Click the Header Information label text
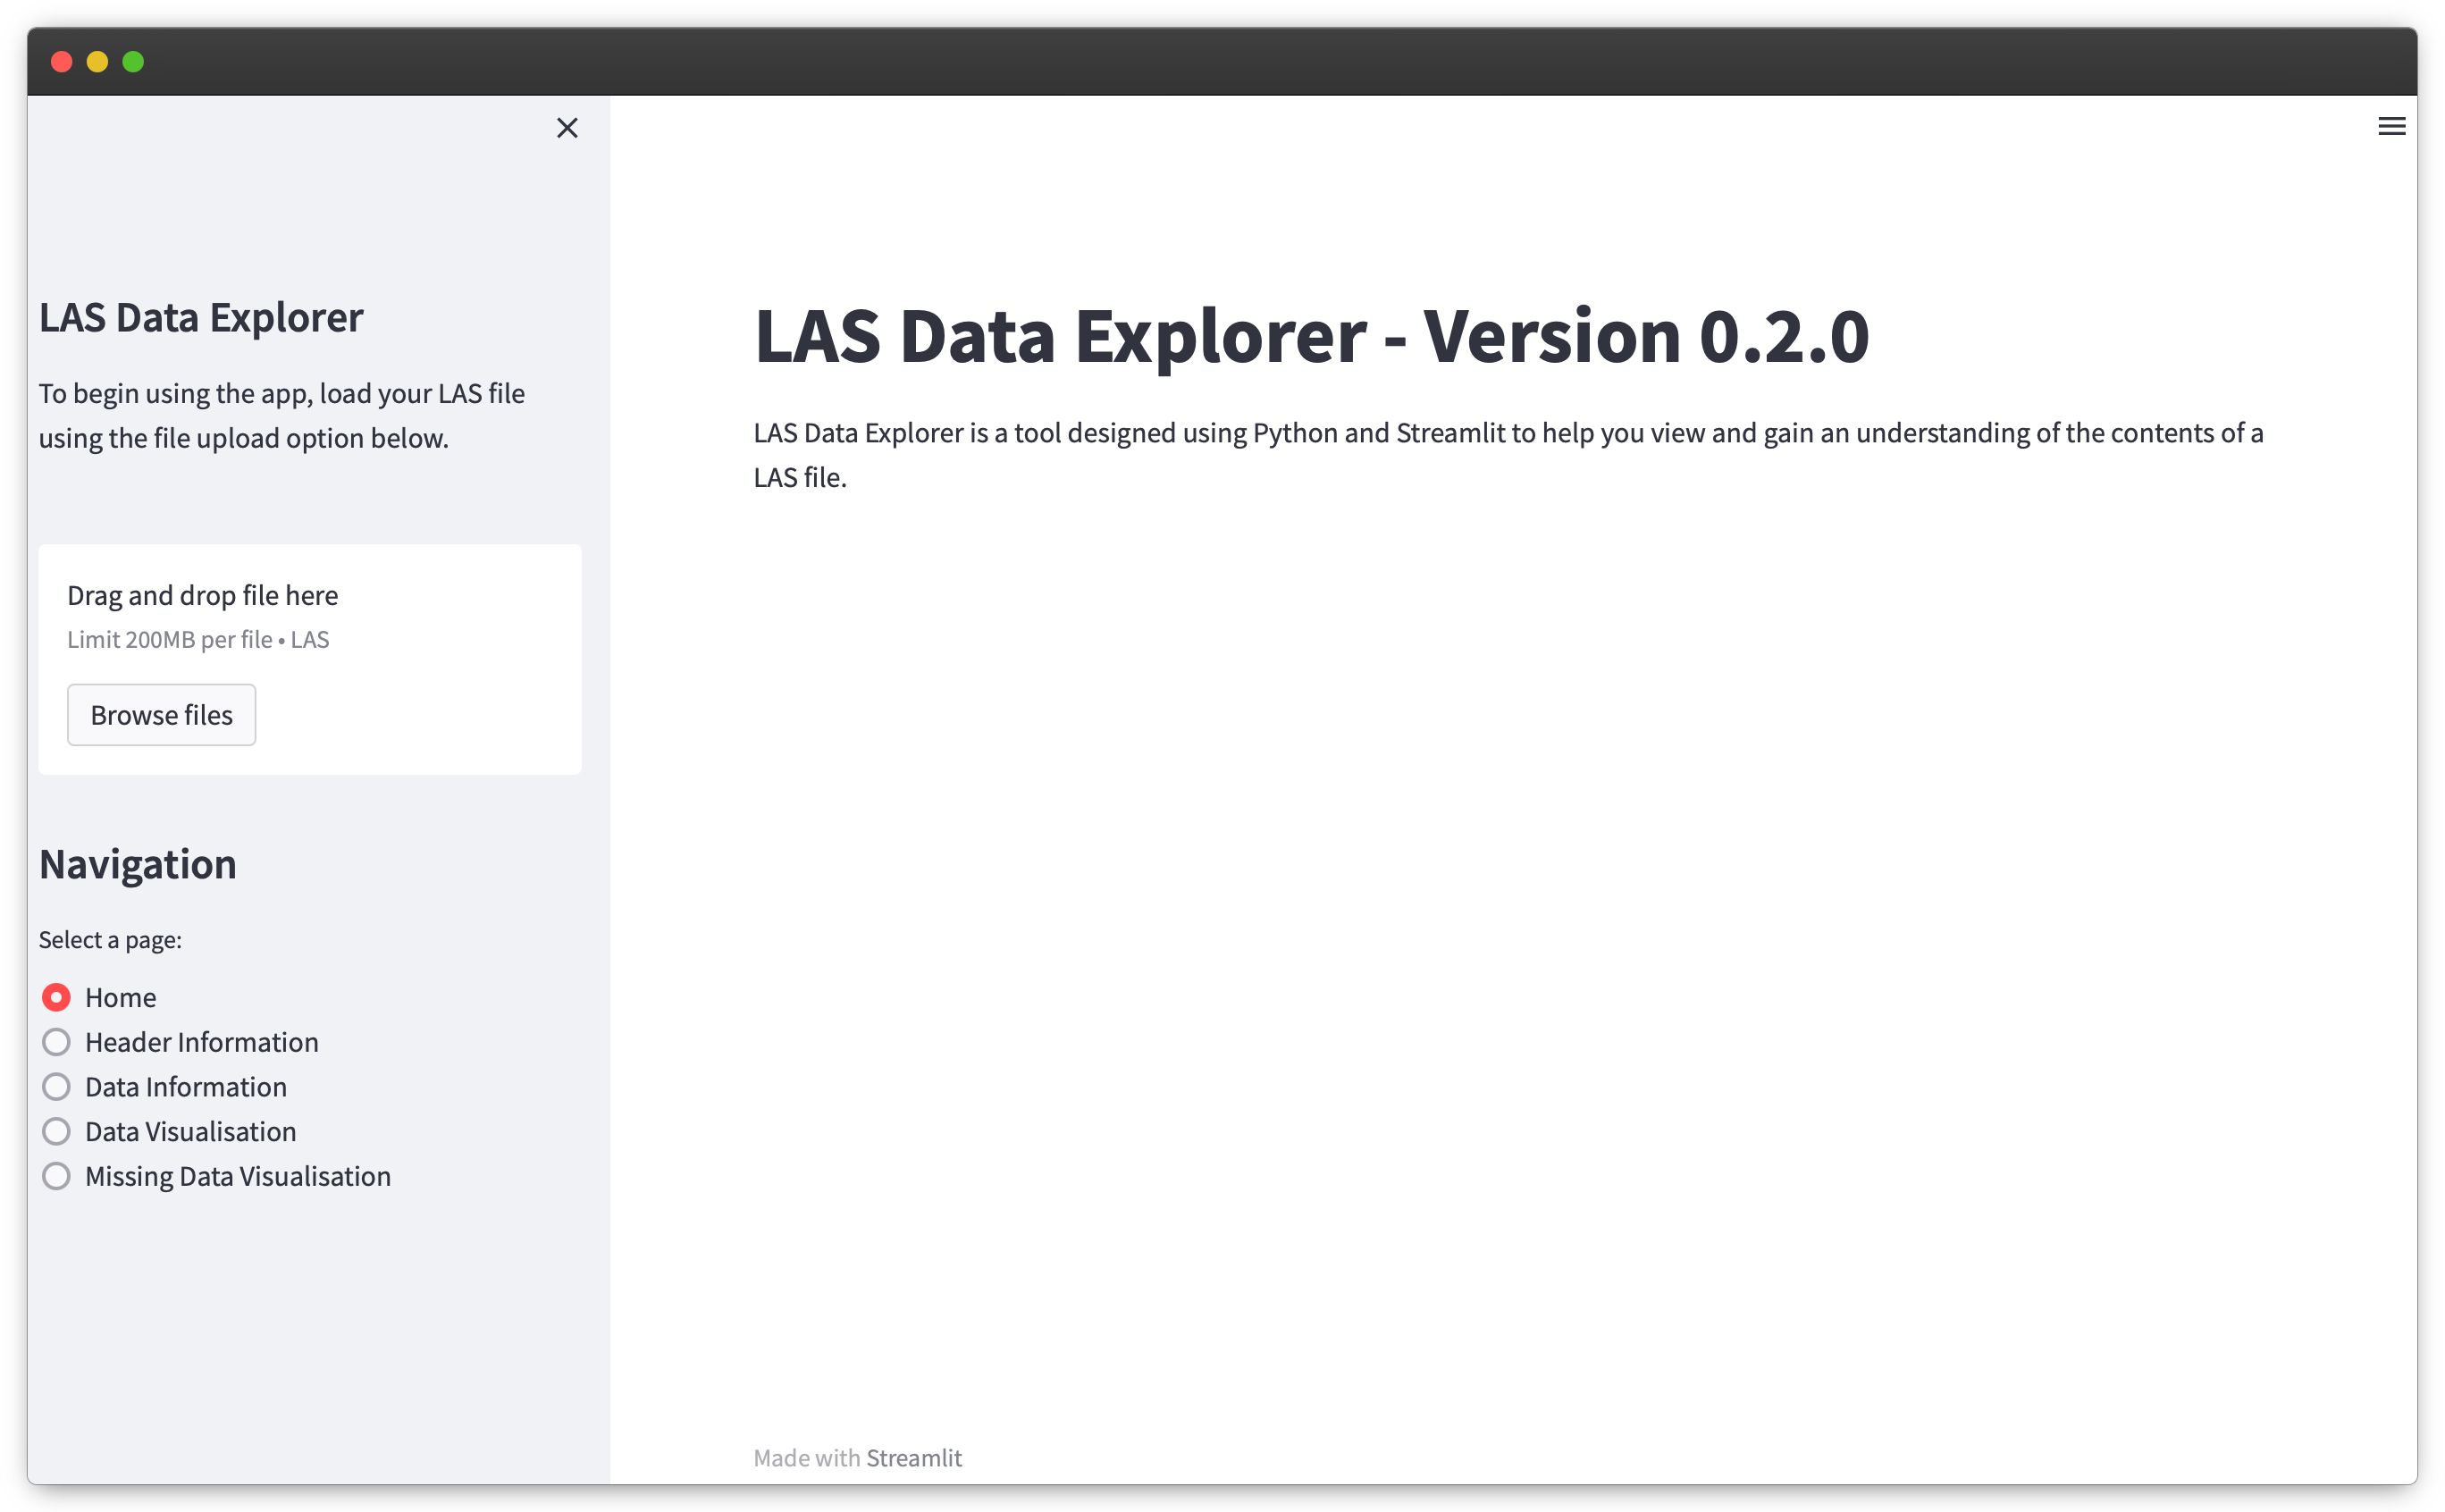The height and width of the screenshot is (1512, 2445). (x=201, y=1042)
